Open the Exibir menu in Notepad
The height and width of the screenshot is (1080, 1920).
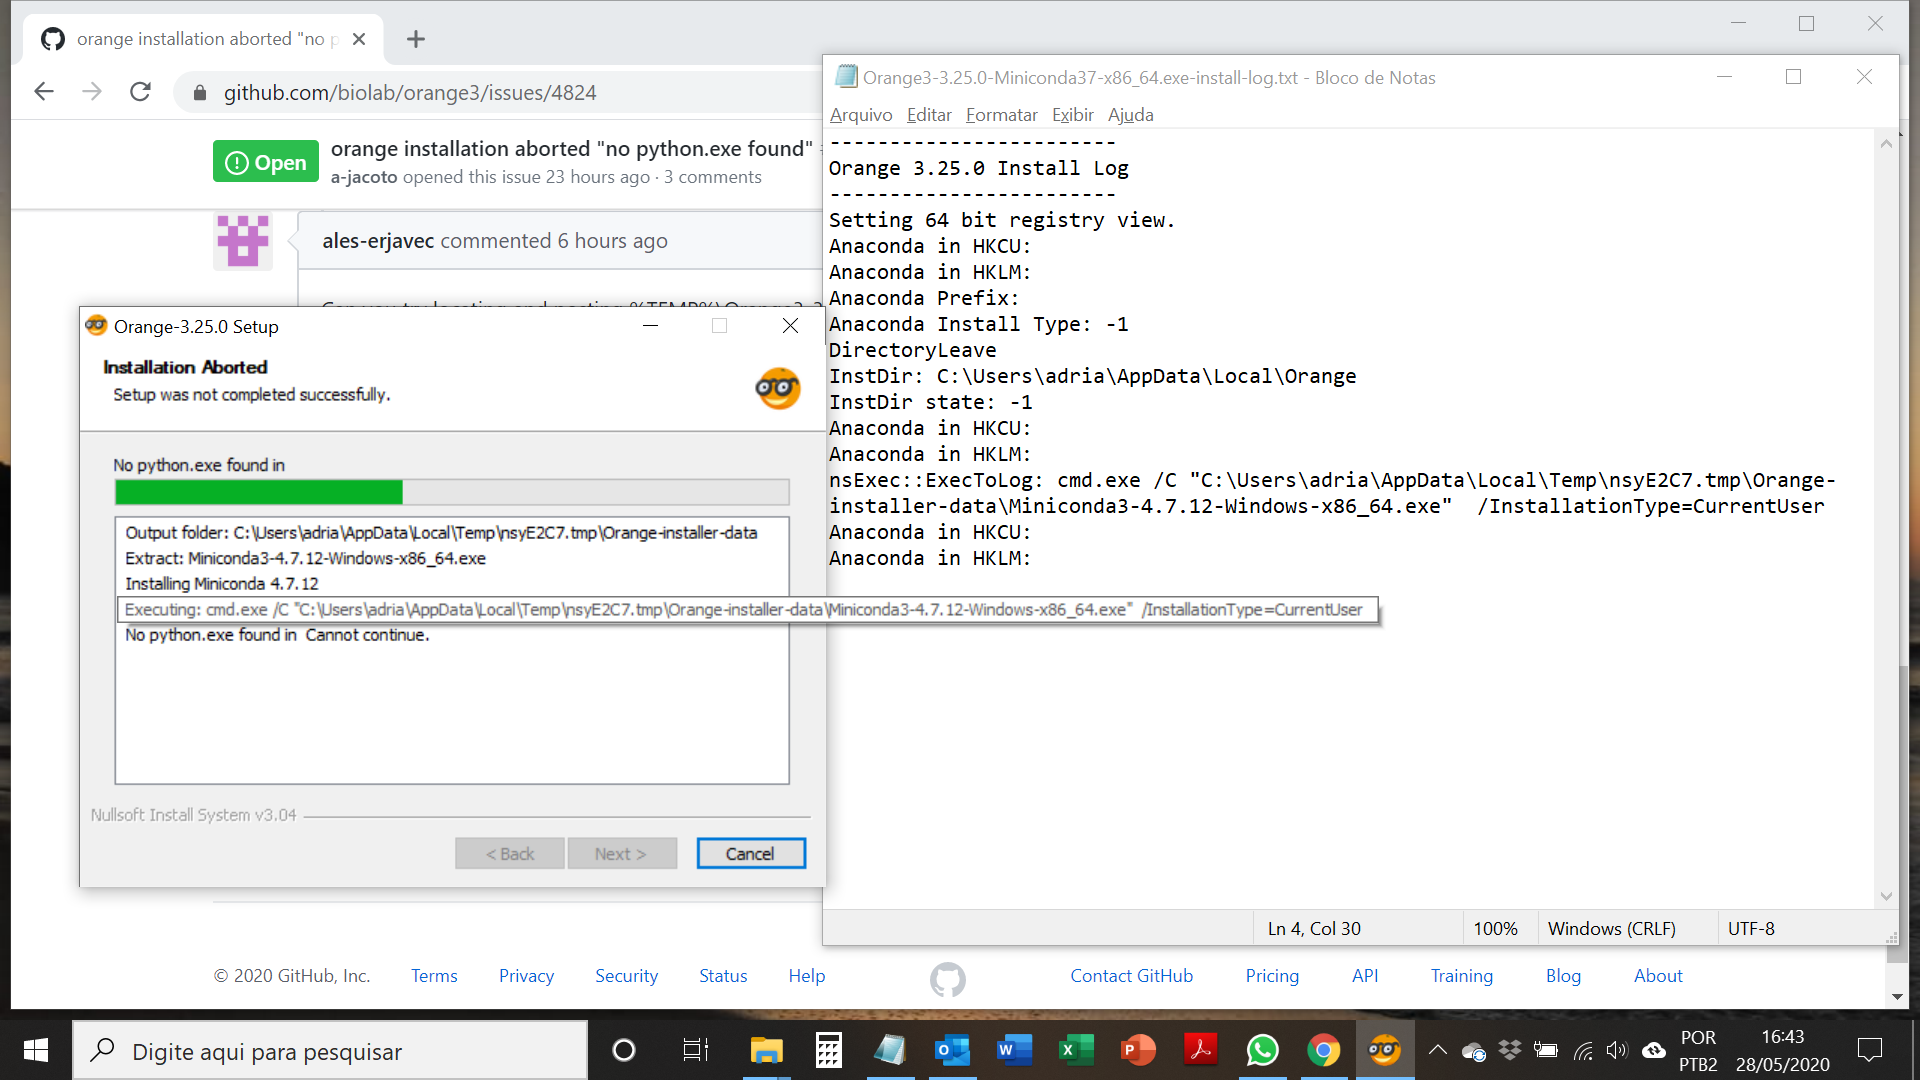tap(1072, 115)
